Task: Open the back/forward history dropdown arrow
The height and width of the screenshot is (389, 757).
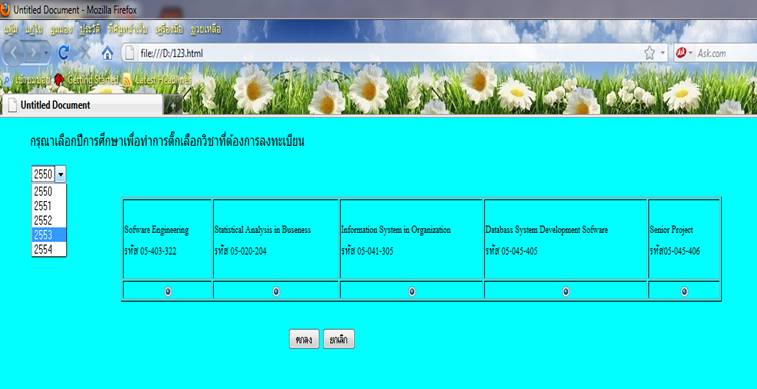Action: pyautogui.click(x=46, y=53)
